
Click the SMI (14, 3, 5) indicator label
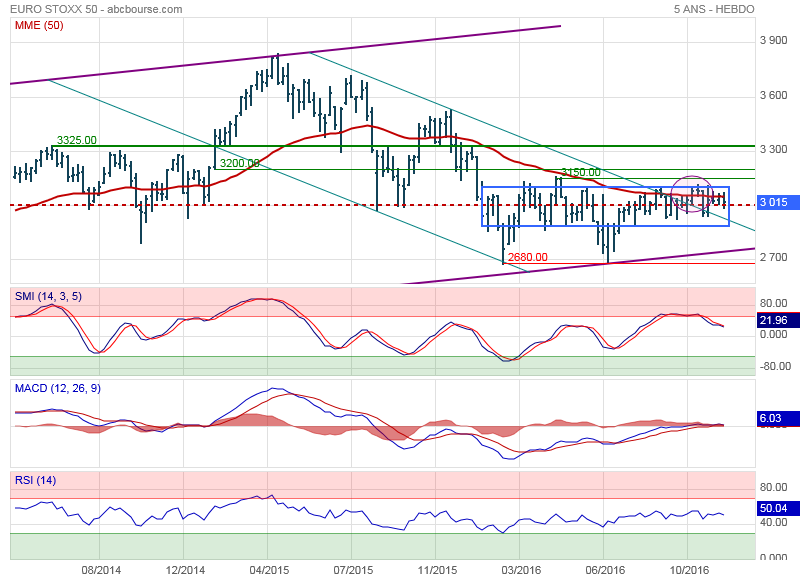(x=48, y=296)
